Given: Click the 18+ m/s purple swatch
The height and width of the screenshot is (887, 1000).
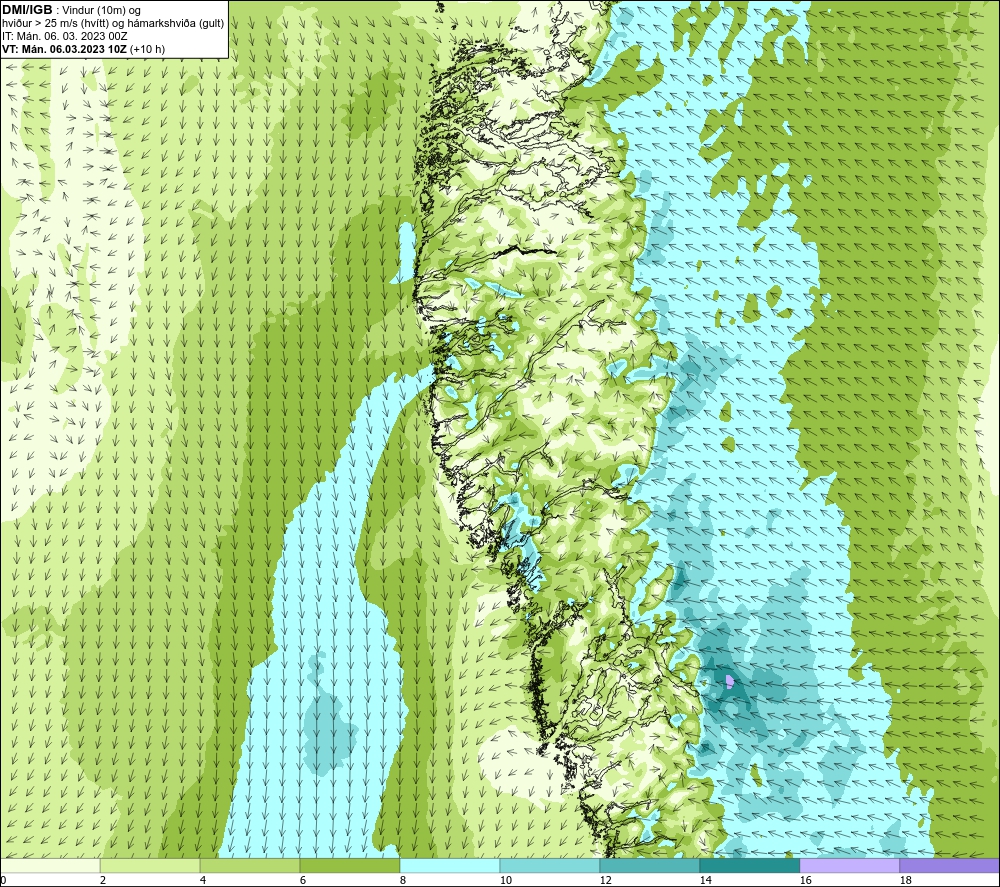Looking at the screenshot, I should coord(949,865).
